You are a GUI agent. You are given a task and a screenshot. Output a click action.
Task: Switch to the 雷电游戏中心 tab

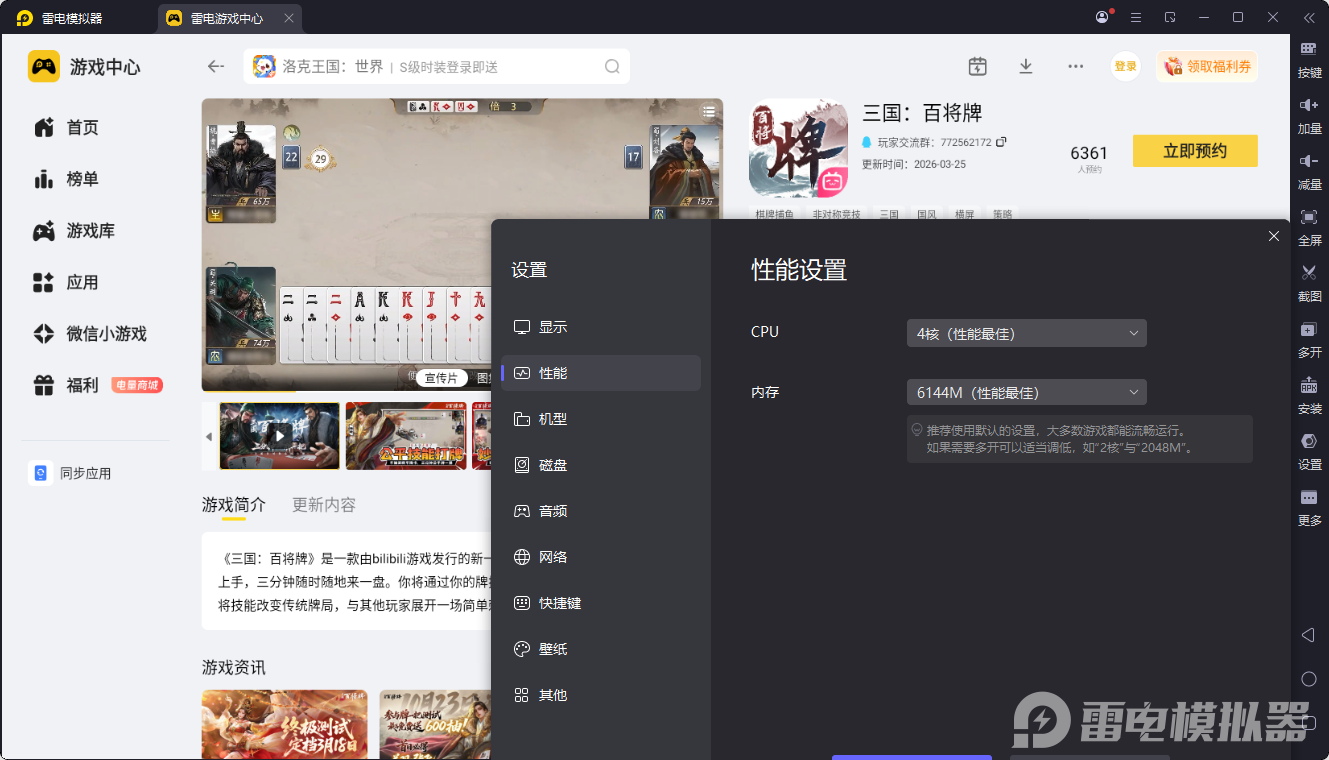click(230, 18)
